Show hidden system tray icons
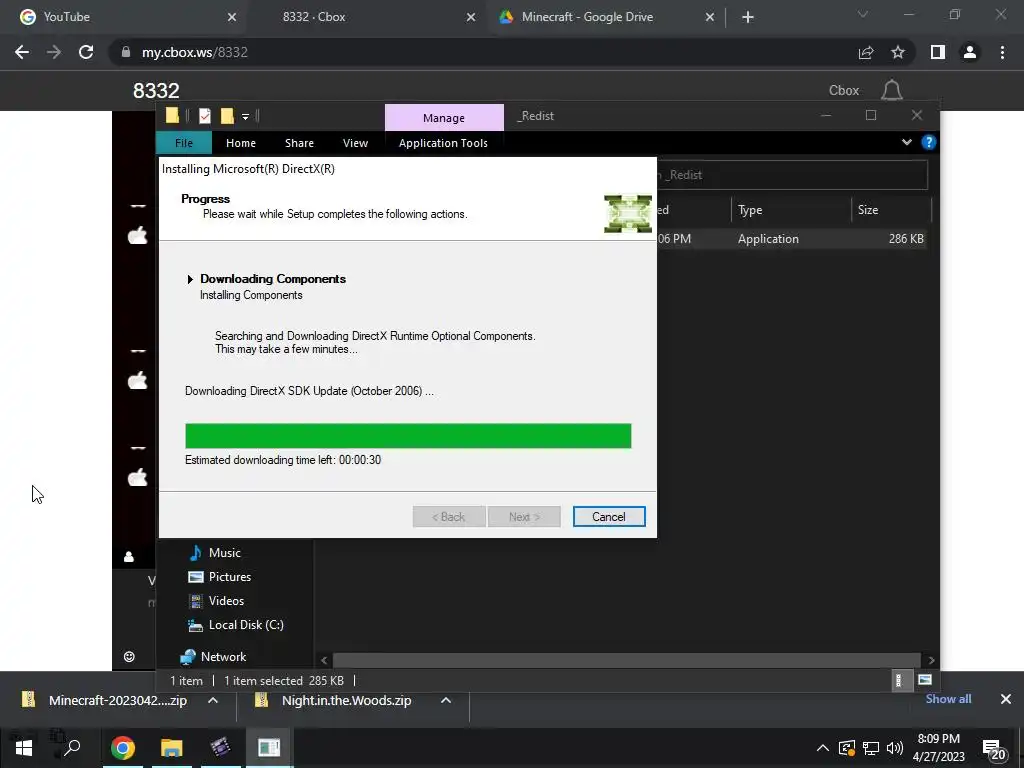Viewport: 1024px width, 768px height. click(x=823, y=748)
